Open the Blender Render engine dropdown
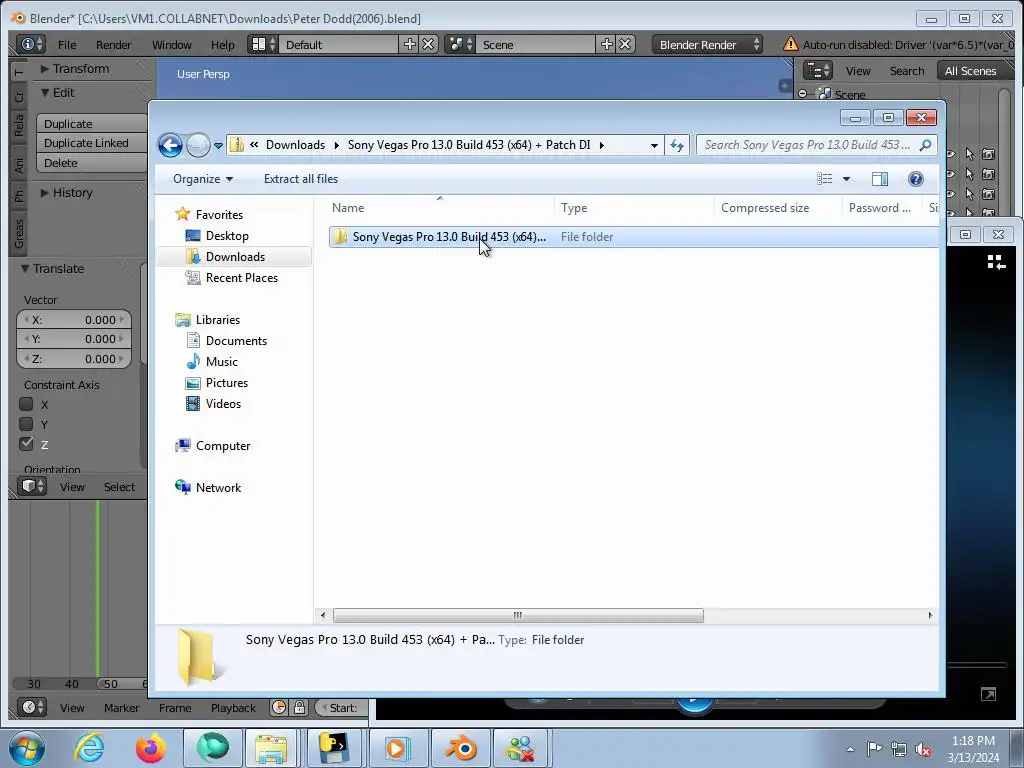The image size is (1024, 768). pyautogui.click(x=707, y=44)
